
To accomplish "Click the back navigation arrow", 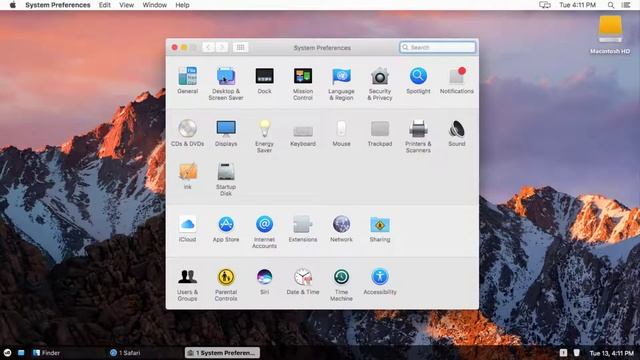I will [209, 47].
